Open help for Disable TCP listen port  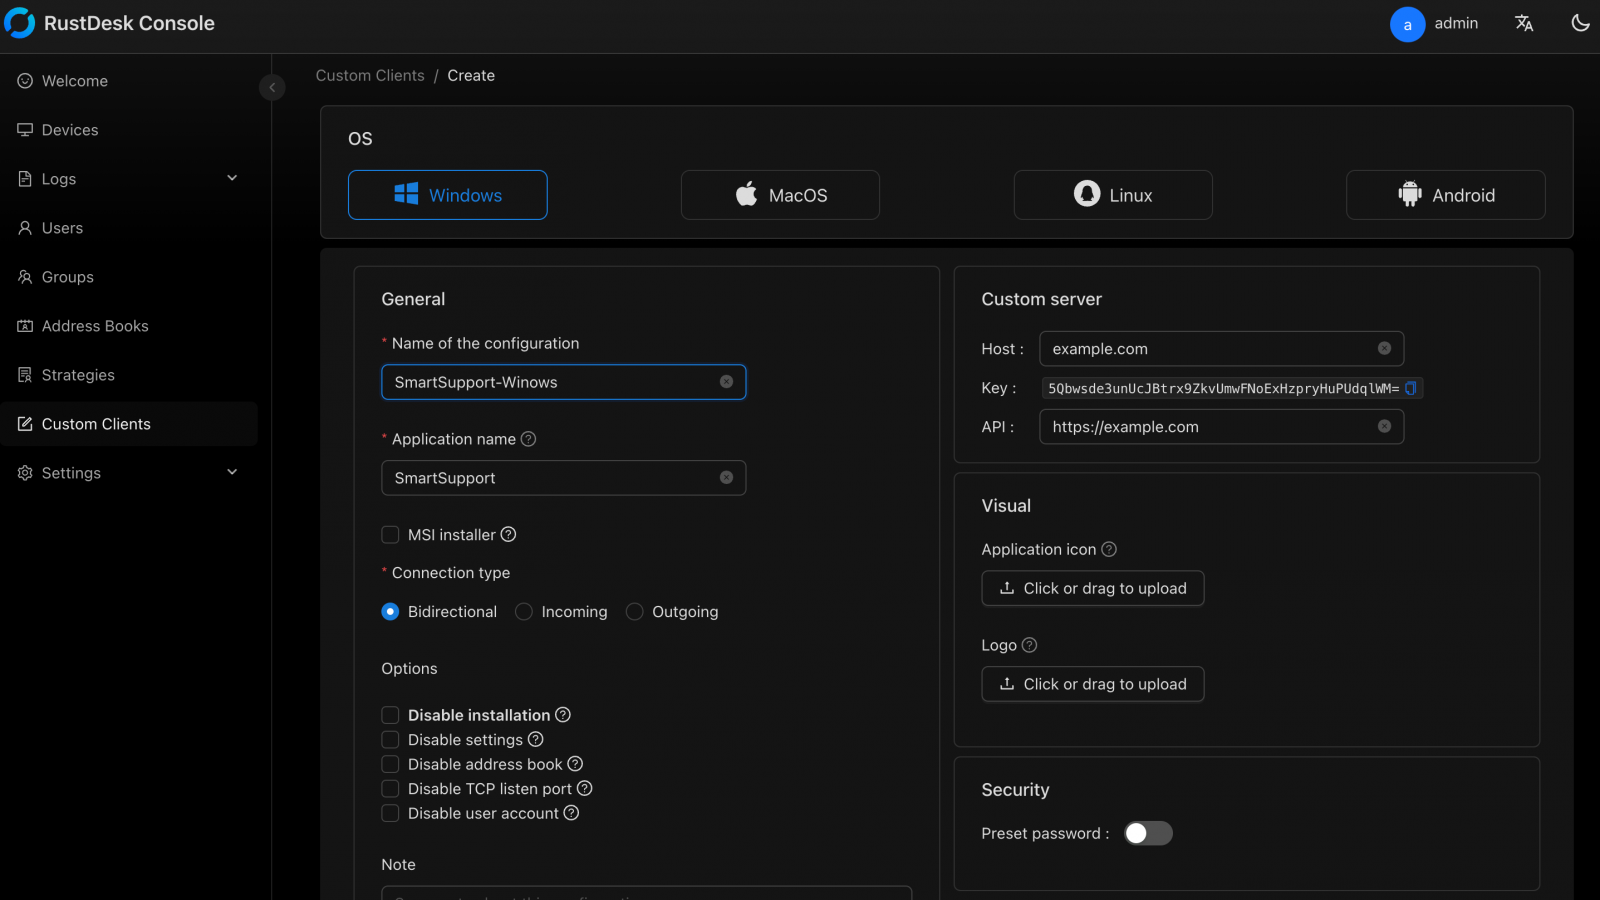coord(585,789)
